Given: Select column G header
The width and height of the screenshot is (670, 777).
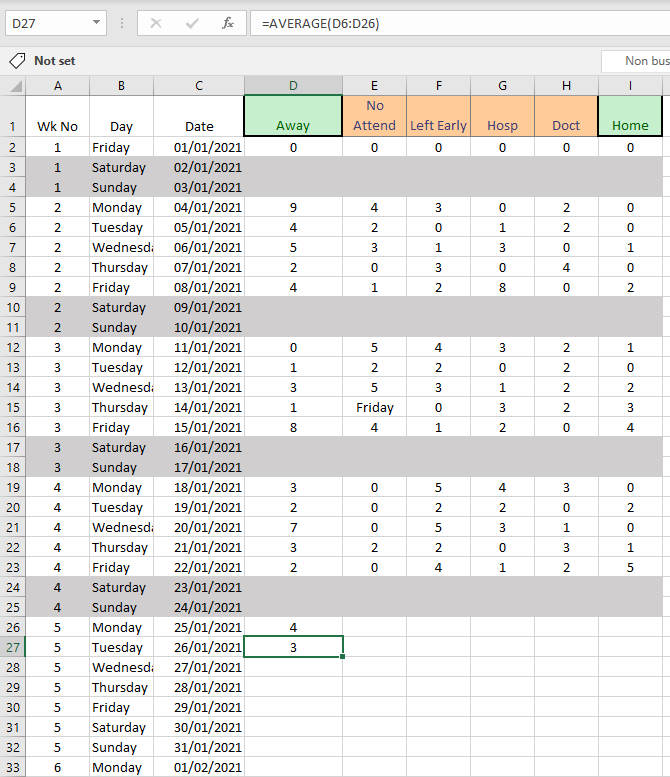Looking at the screenshot, I should (x=502, y=86).
